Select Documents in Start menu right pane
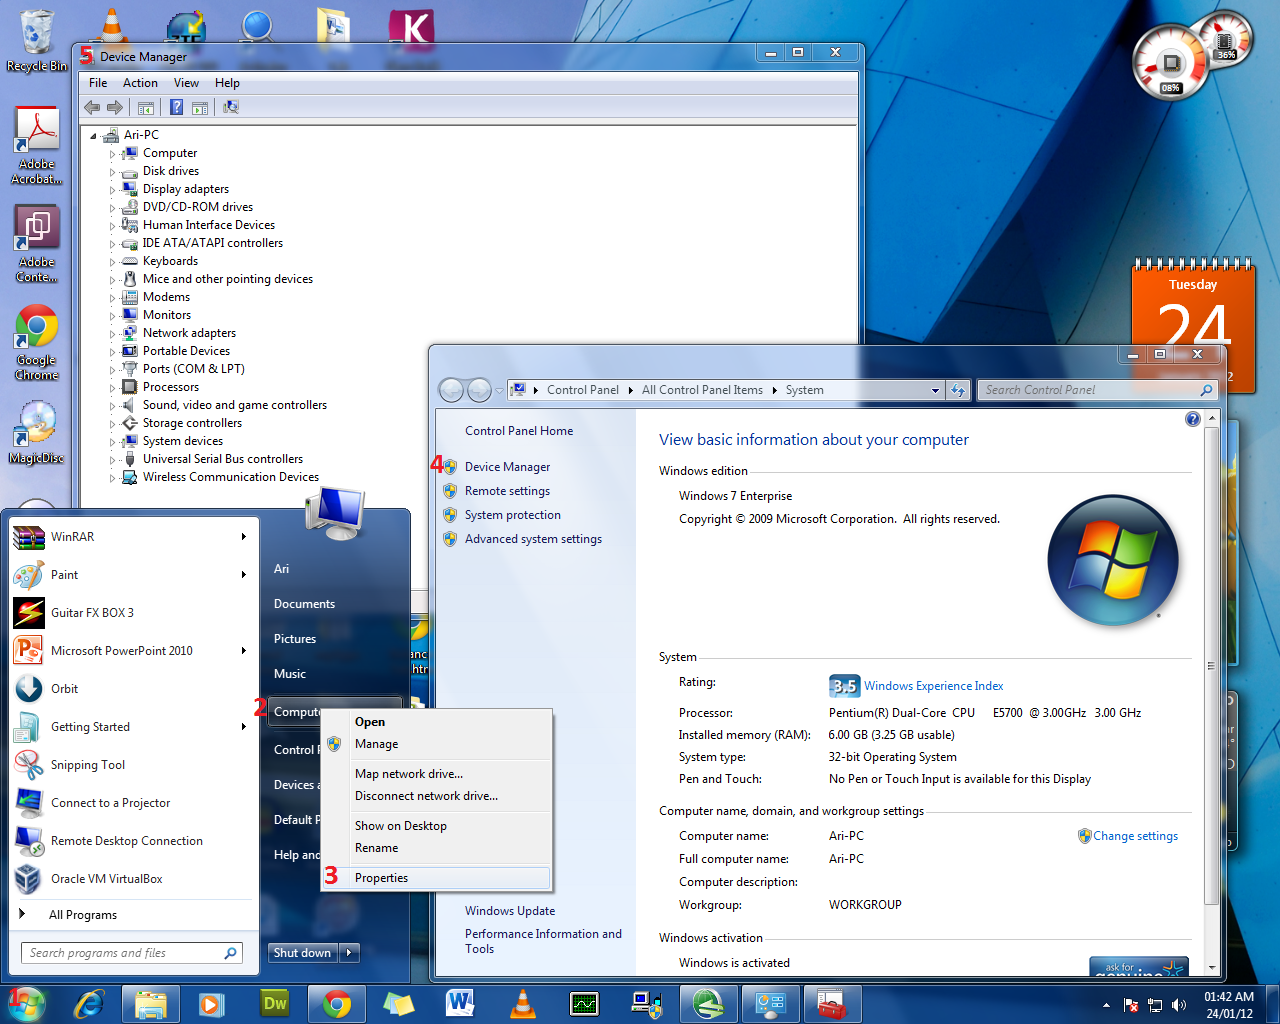Screen dimensions: 1280x1024 point(304,604)
